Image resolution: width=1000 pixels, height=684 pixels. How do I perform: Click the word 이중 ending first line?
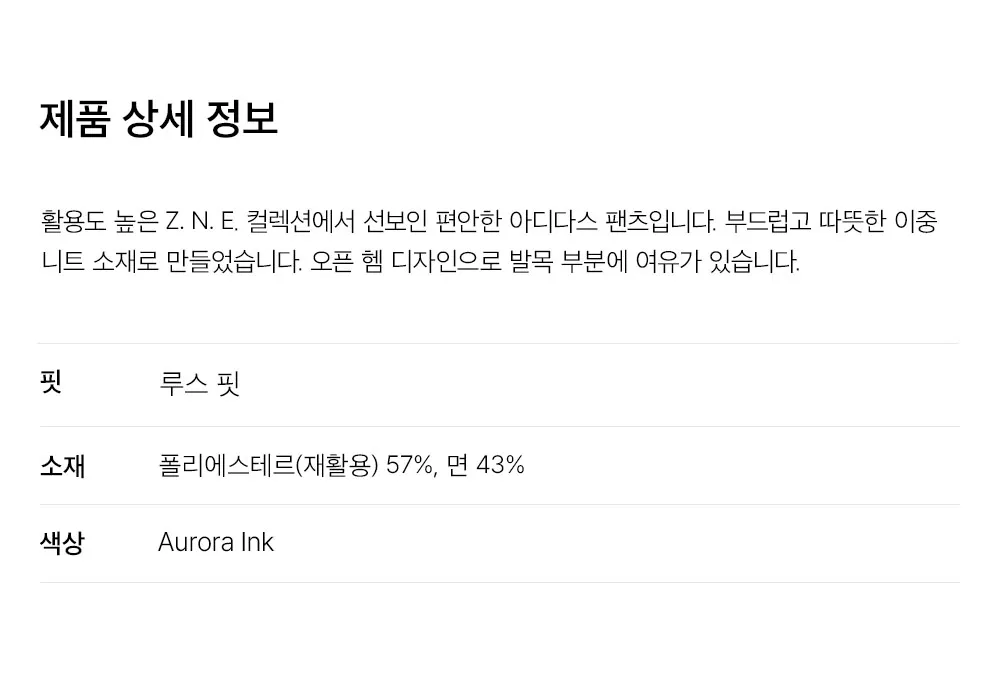click(x=916, y=221)
